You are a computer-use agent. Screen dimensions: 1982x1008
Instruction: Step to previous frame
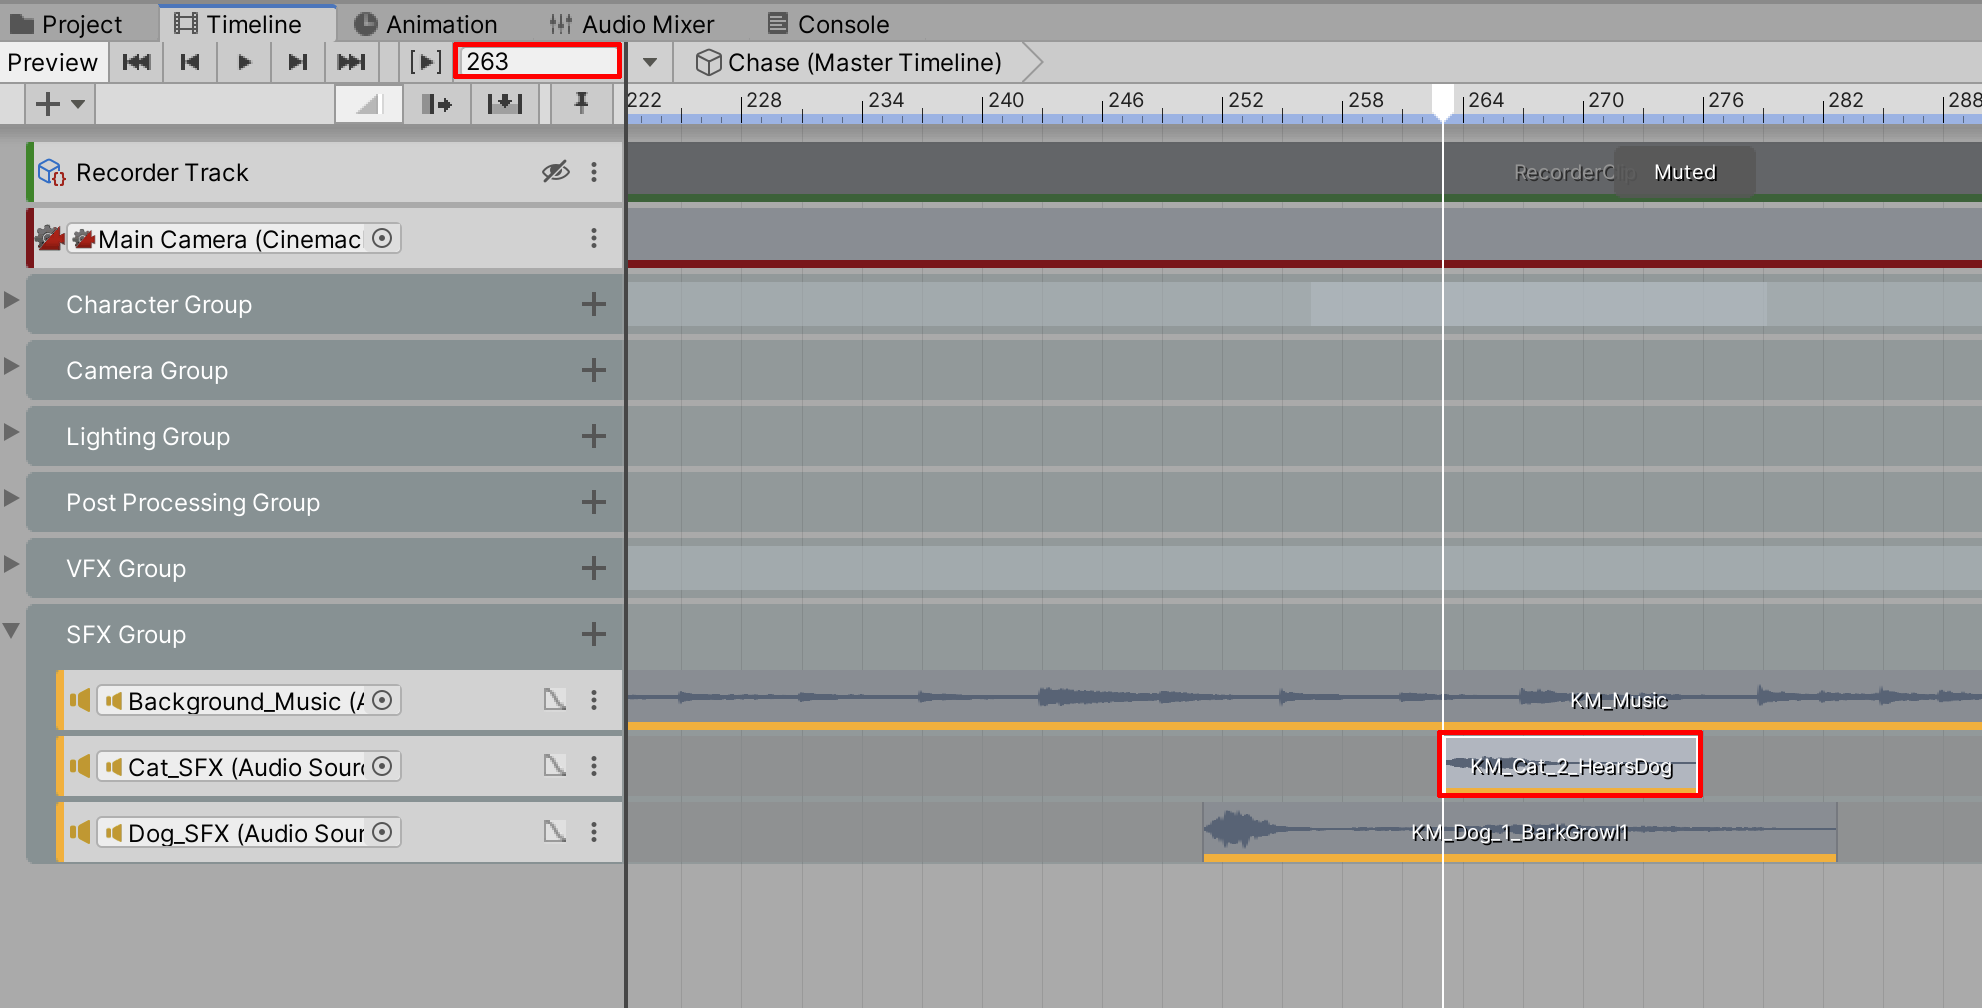coord(190,62)
